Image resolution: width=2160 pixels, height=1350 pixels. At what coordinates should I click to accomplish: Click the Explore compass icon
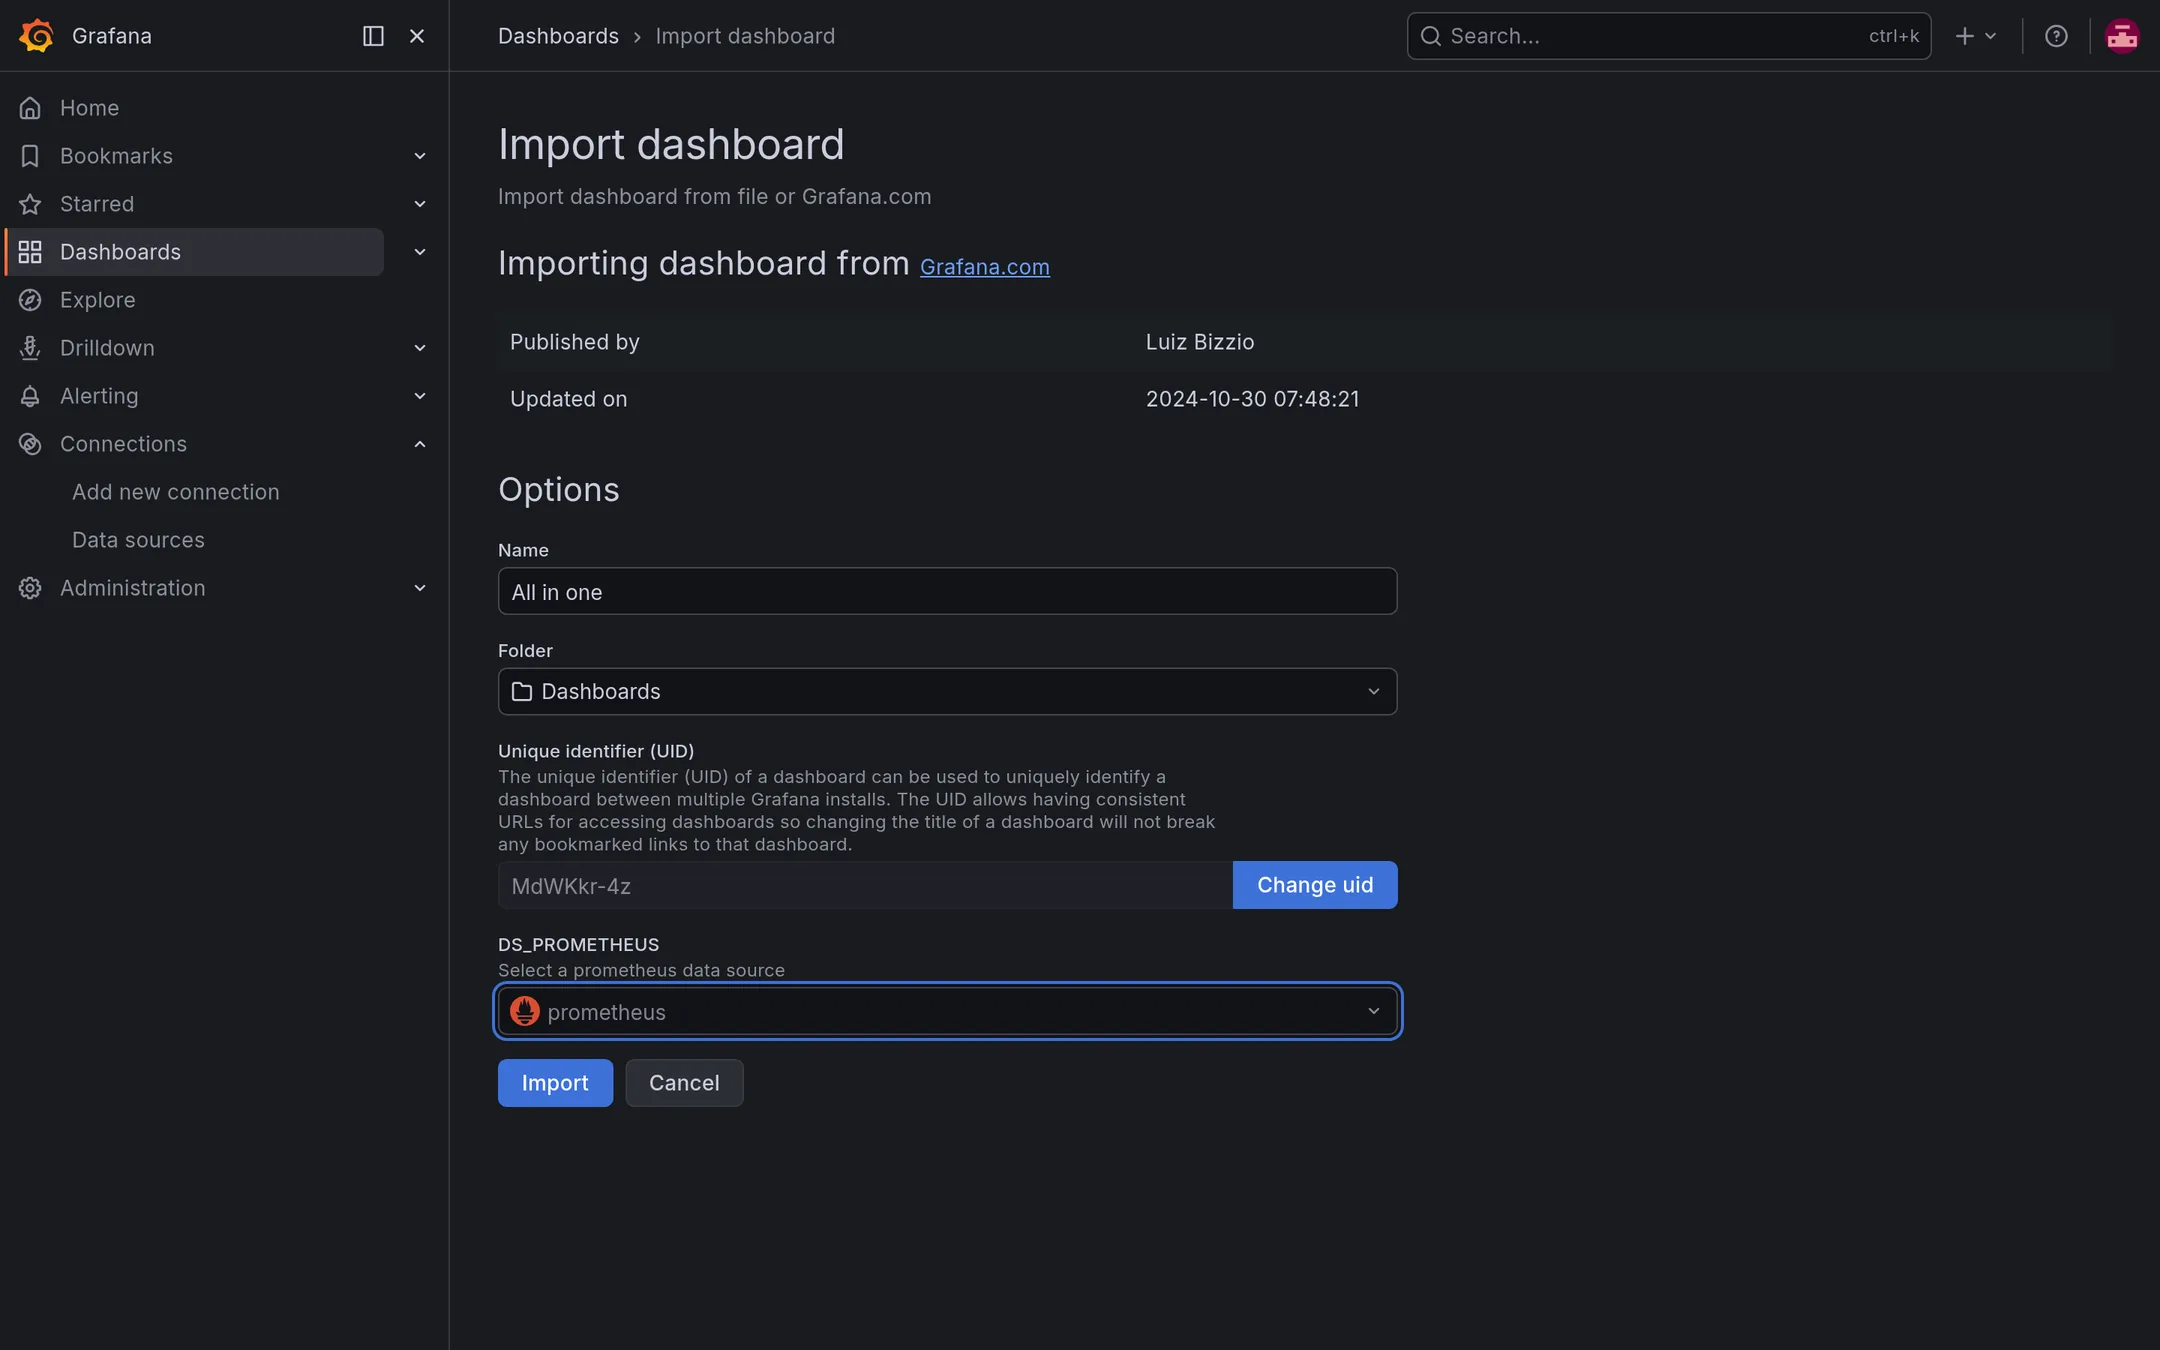tap(30, 300)
